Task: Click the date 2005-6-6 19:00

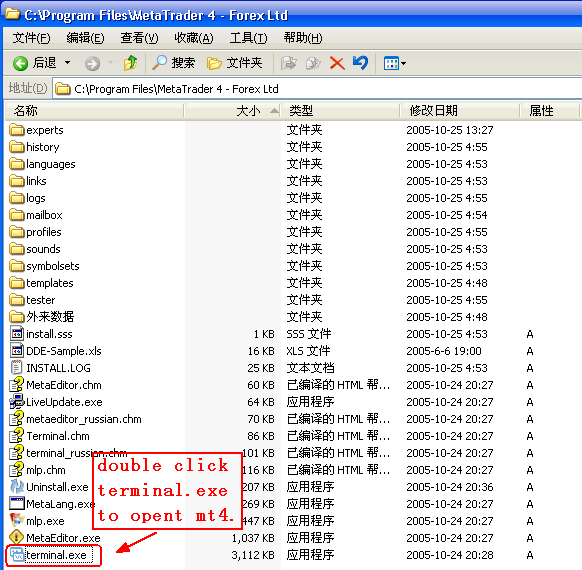Action: click(444, 351)
